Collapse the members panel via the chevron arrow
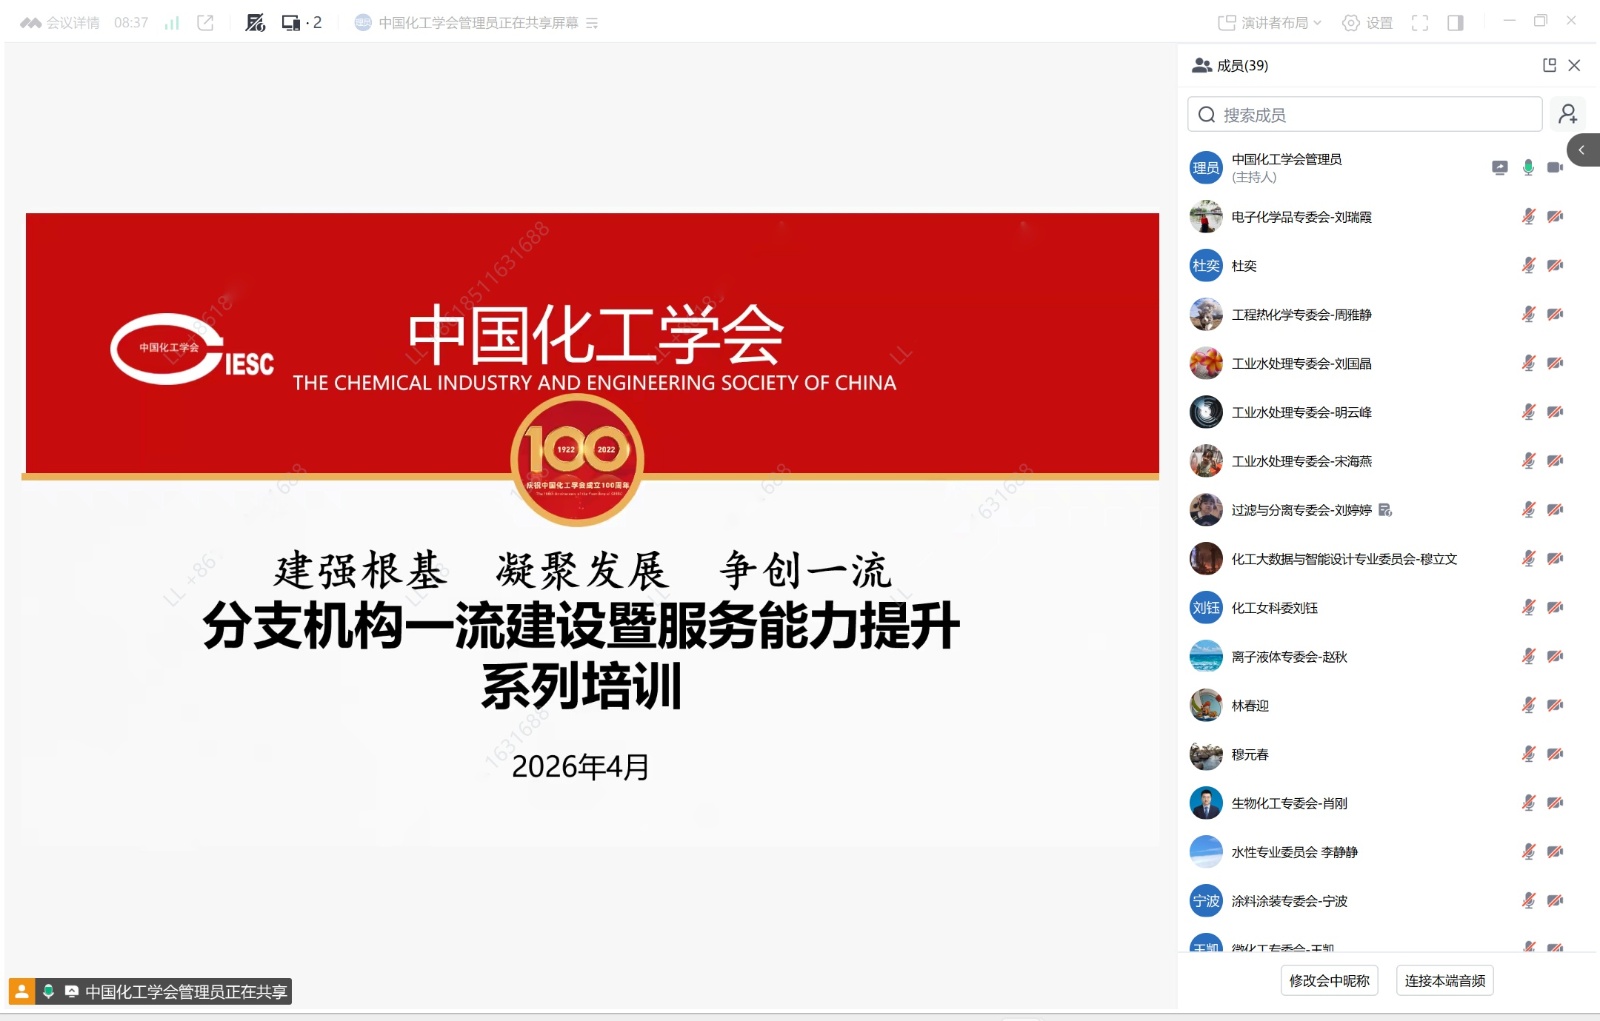Image resolution: width=1600 pixels, height=1021 pixels. tap(1582, 150)
